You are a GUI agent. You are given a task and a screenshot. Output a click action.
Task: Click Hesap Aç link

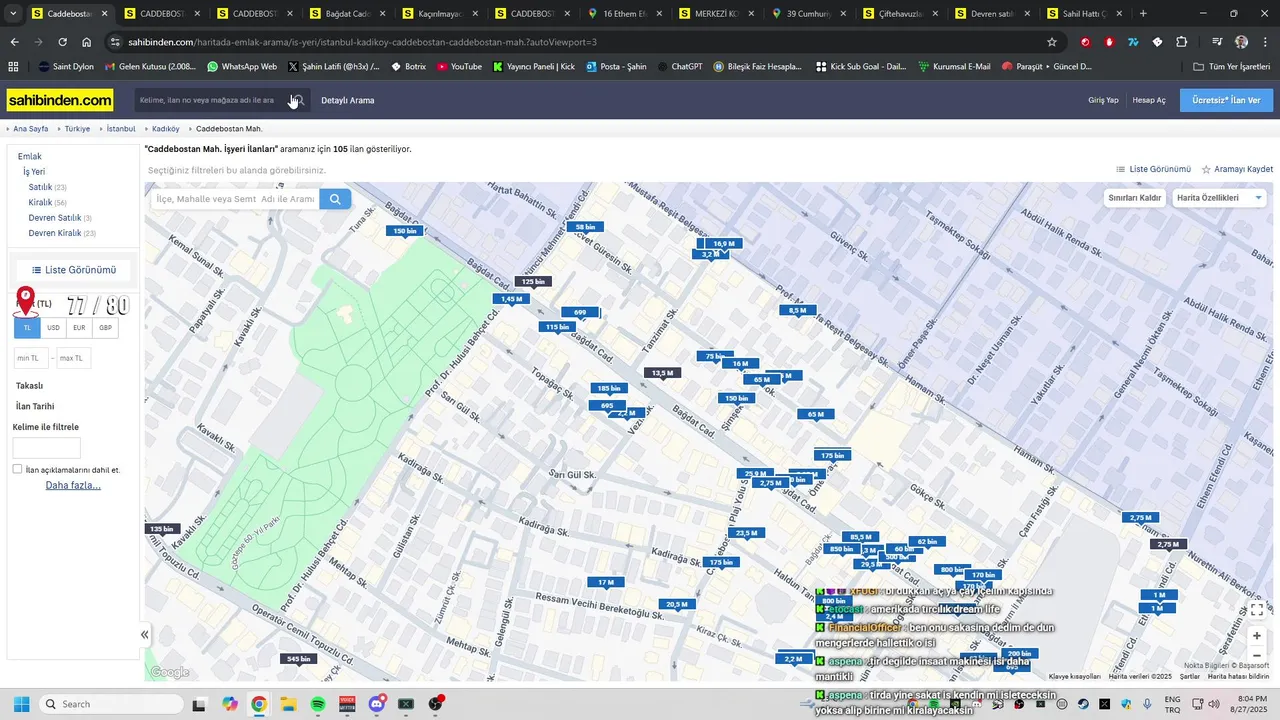(1149, 100)
